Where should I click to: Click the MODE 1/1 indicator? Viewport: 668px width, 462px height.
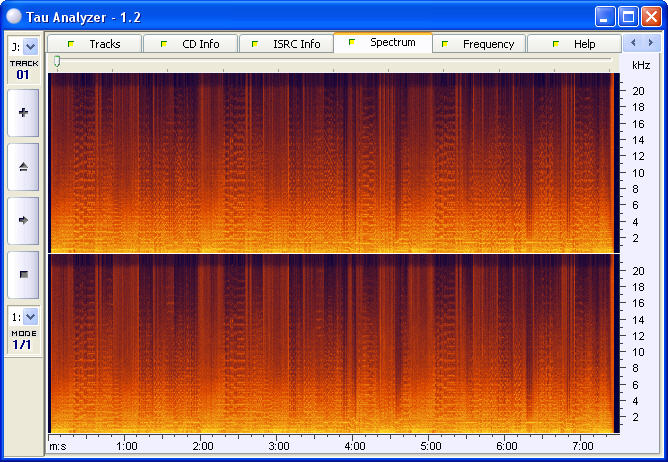point(23,340)
